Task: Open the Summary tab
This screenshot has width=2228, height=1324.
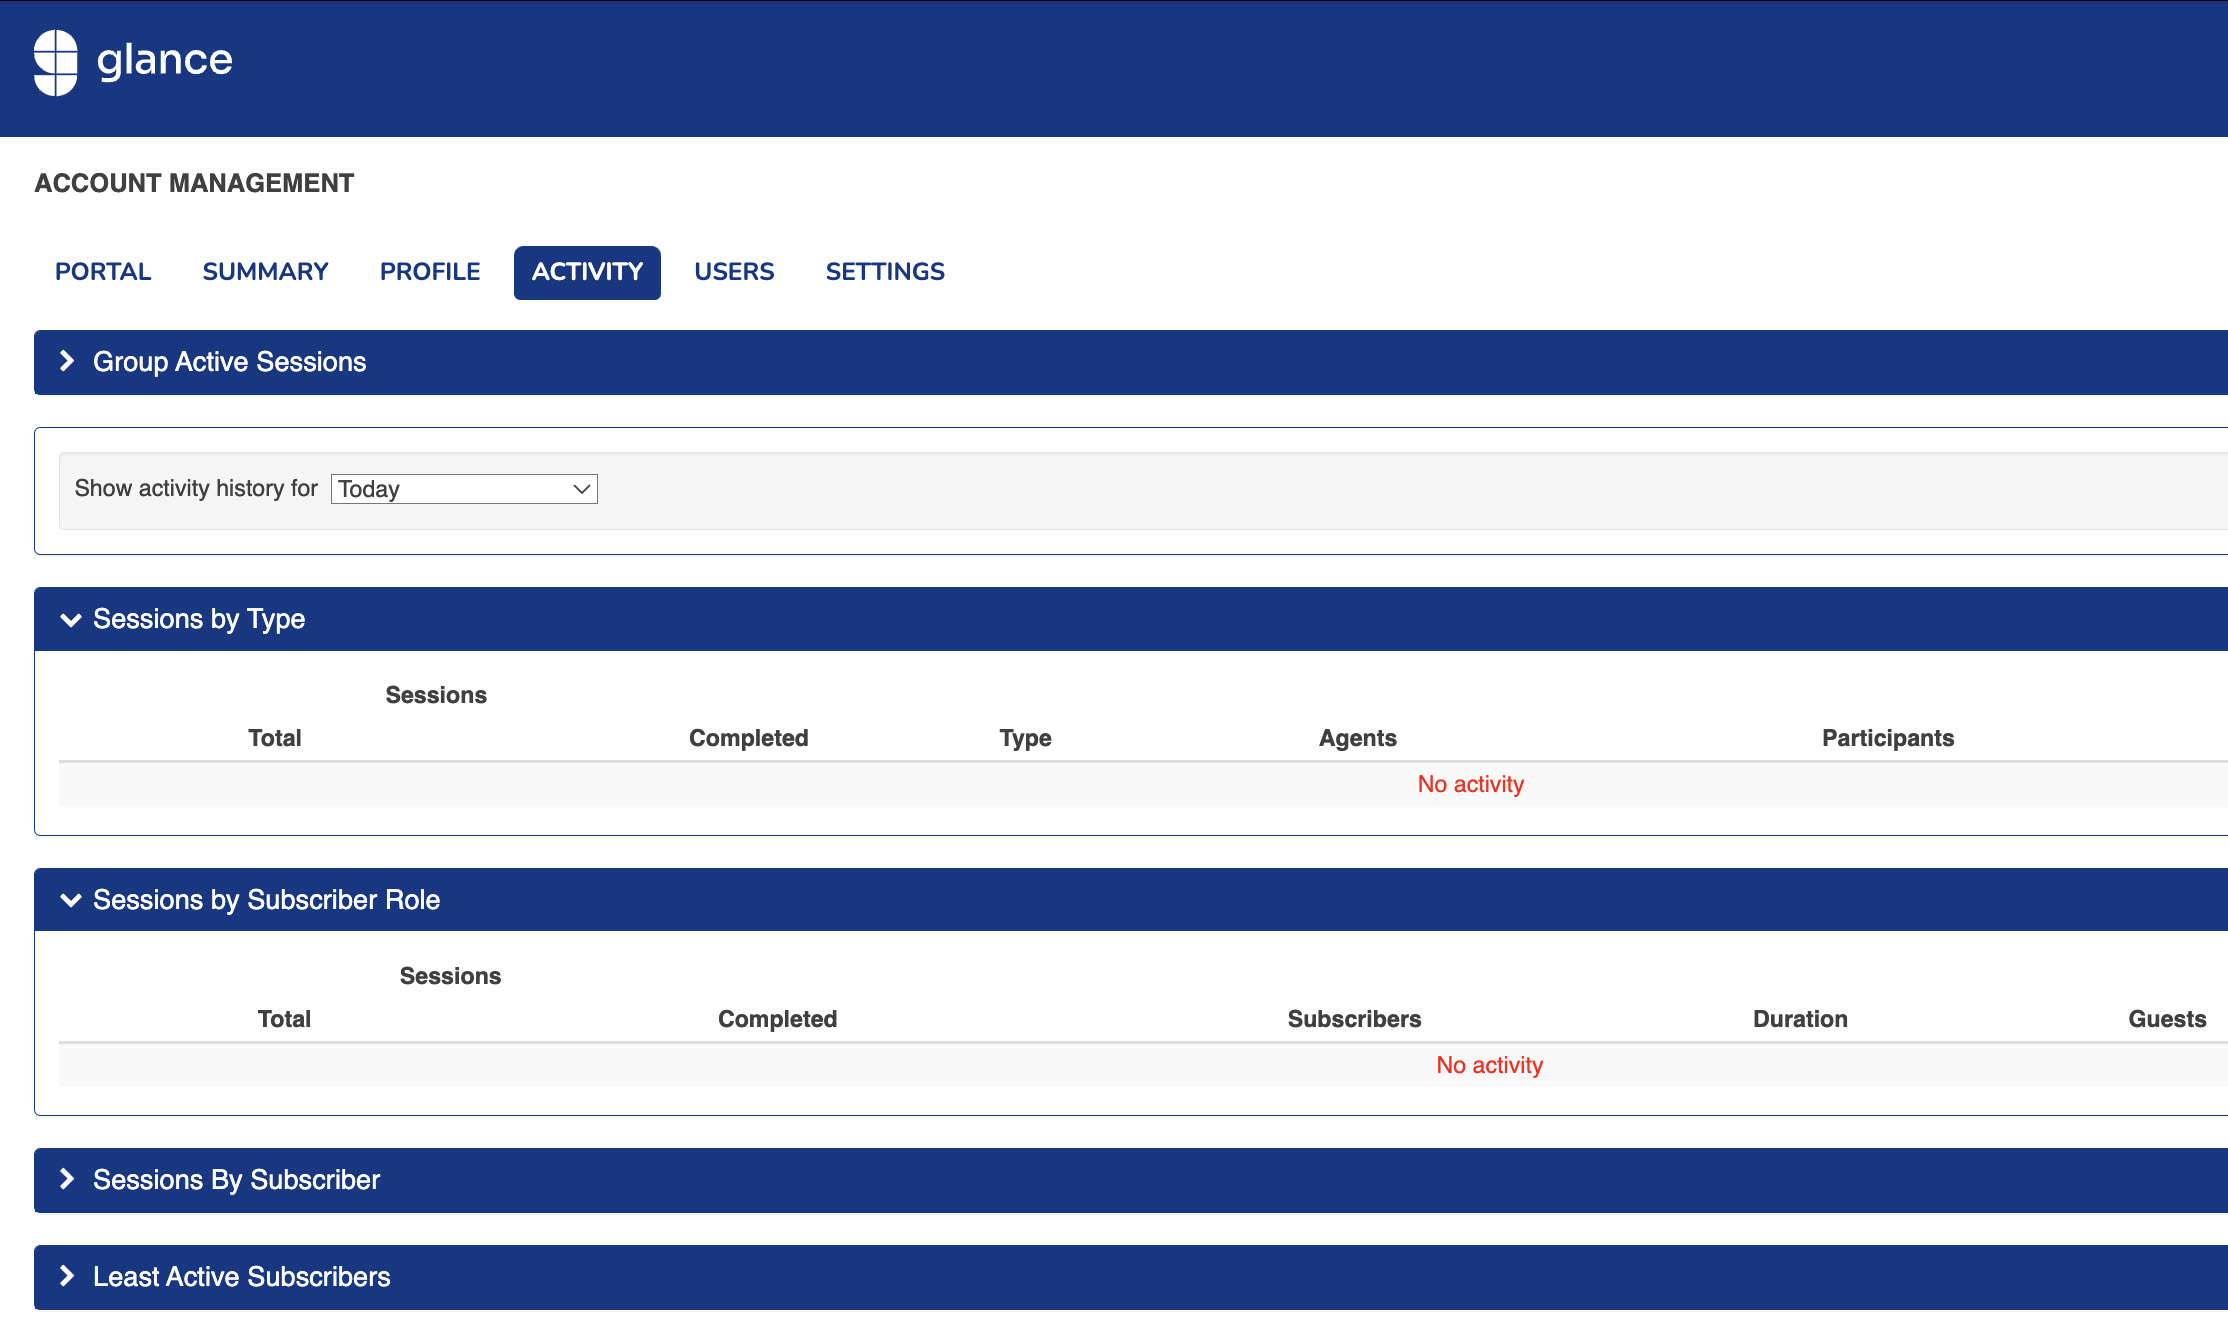Action: click(x=265, y=272)
